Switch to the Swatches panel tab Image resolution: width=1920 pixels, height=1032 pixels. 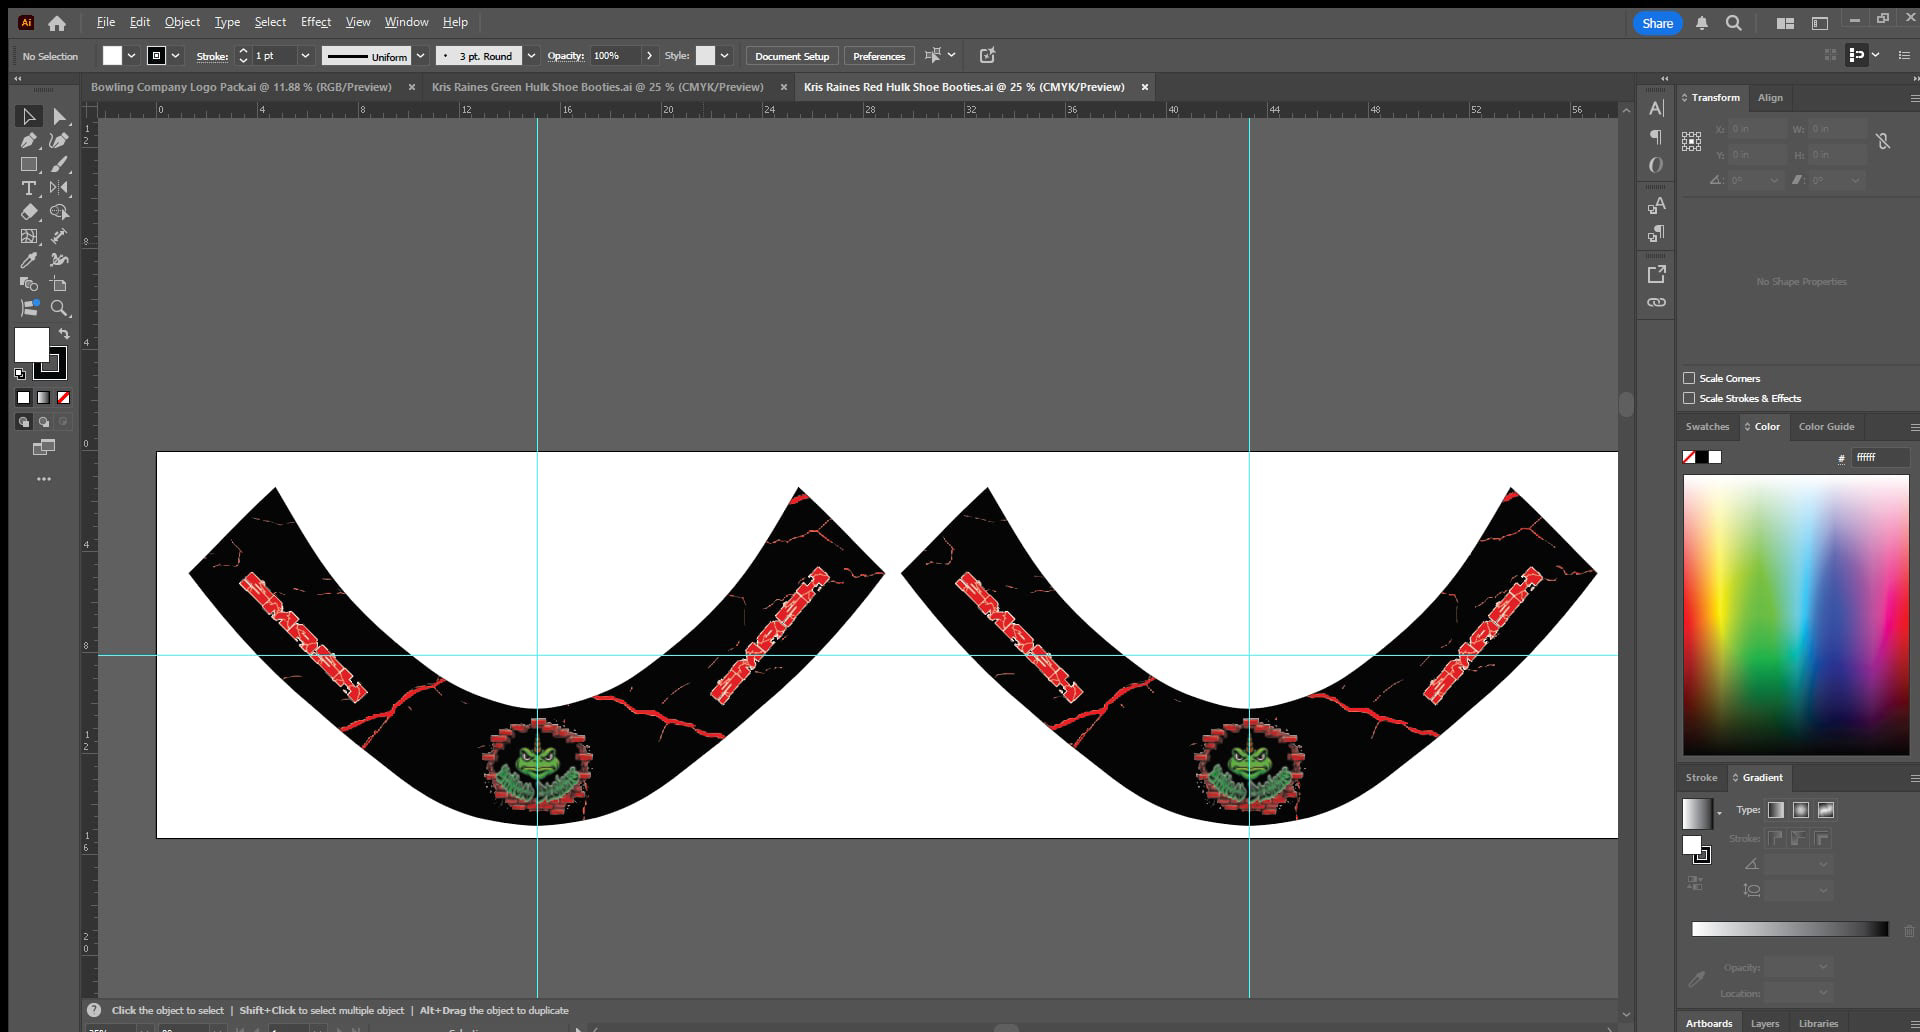click(1707, 427)
